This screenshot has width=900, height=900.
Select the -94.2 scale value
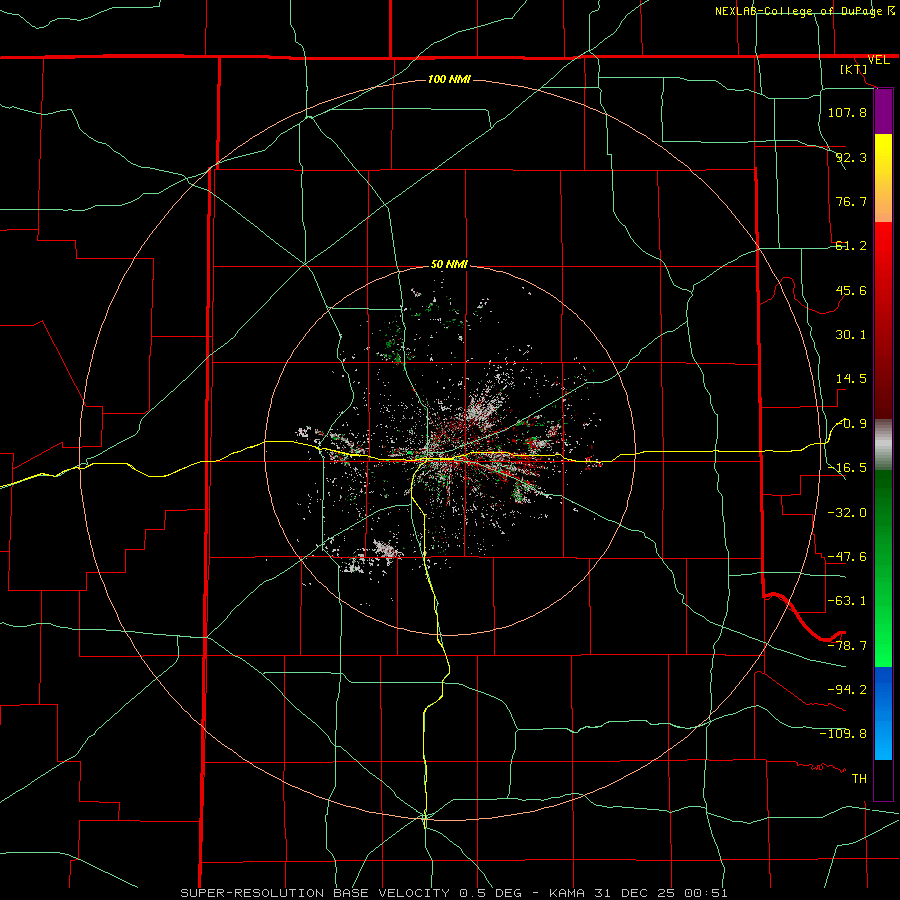pos(847,689)
